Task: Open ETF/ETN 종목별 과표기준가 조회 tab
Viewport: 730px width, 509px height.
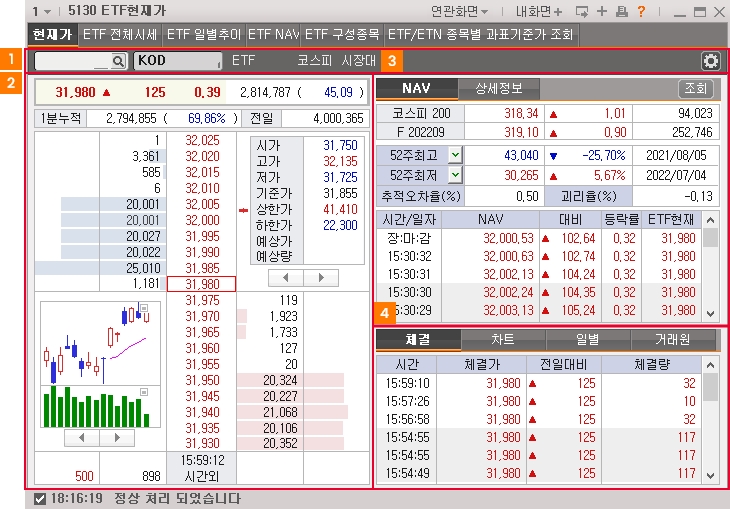Action: tap(480, 34)
